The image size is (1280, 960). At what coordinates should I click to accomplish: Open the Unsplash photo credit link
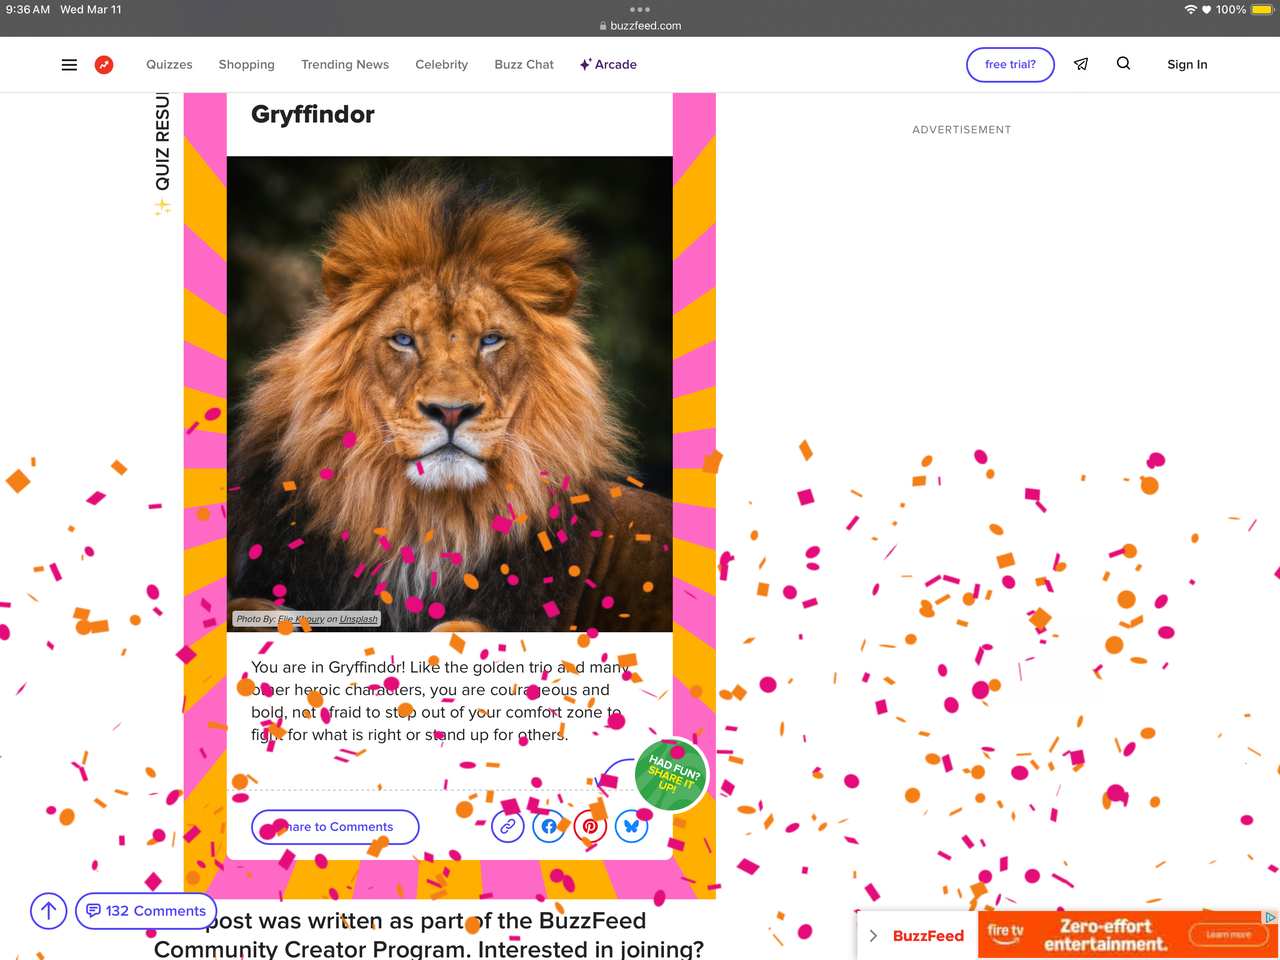(x=358, y=619)
